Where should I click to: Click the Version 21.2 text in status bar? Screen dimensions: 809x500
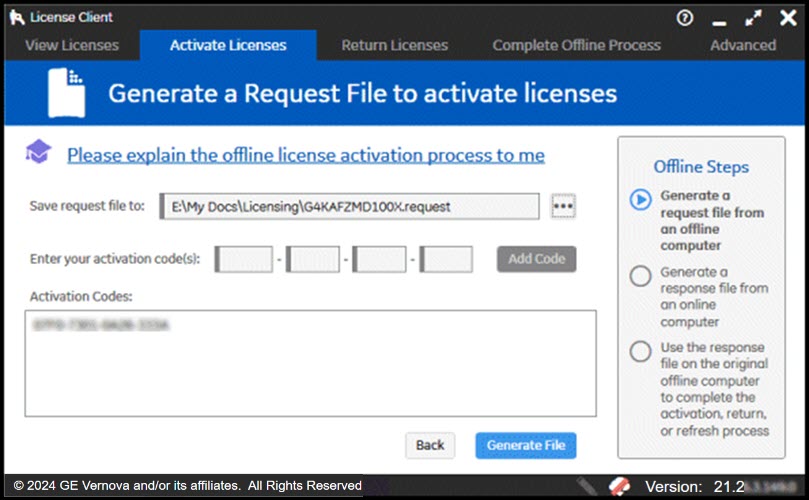tap(695, 486)
